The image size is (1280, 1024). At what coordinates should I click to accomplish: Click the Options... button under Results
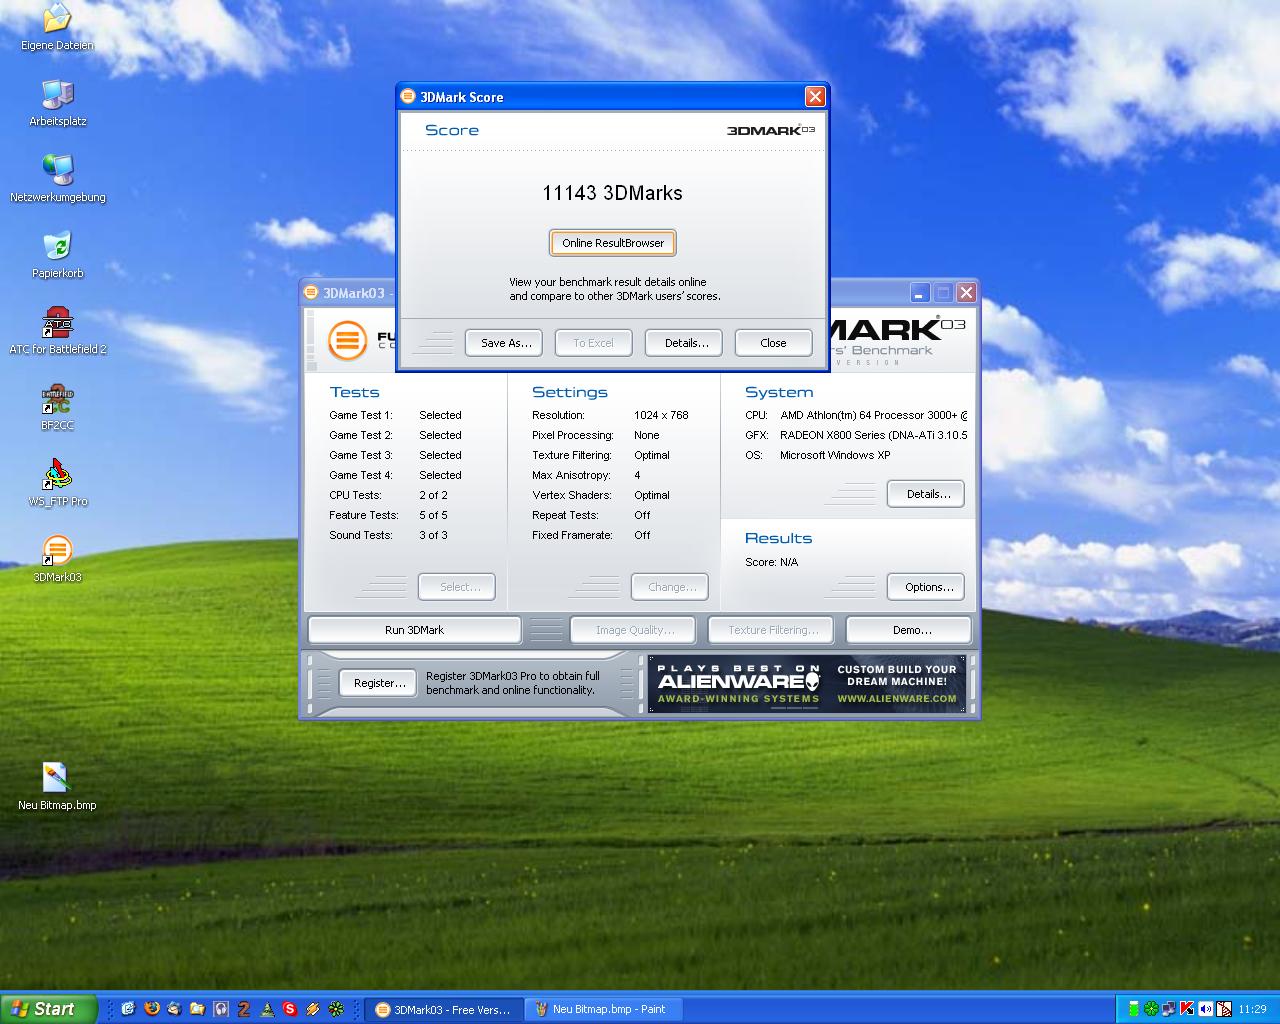click(926, 587)
